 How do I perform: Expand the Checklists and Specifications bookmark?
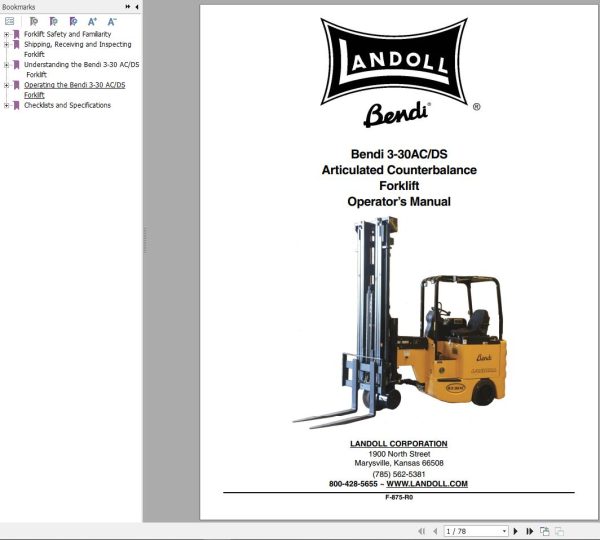[6, 105]
